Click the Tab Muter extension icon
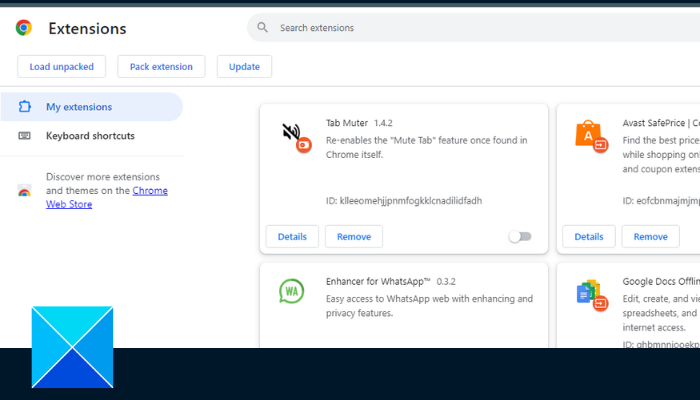This screenshot has height=400, width=700. click(293, 135)
